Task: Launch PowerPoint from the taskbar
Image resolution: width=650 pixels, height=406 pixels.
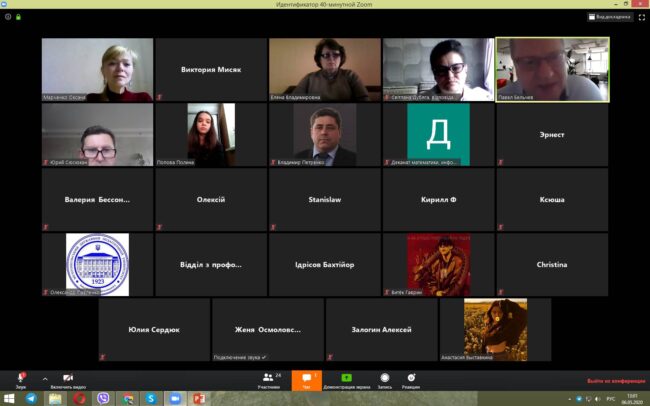Action: point(198,398)
